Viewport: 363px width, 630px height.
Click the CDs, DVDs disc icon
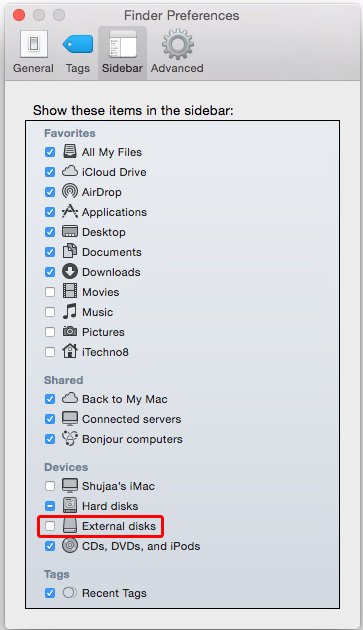[70, 546]
